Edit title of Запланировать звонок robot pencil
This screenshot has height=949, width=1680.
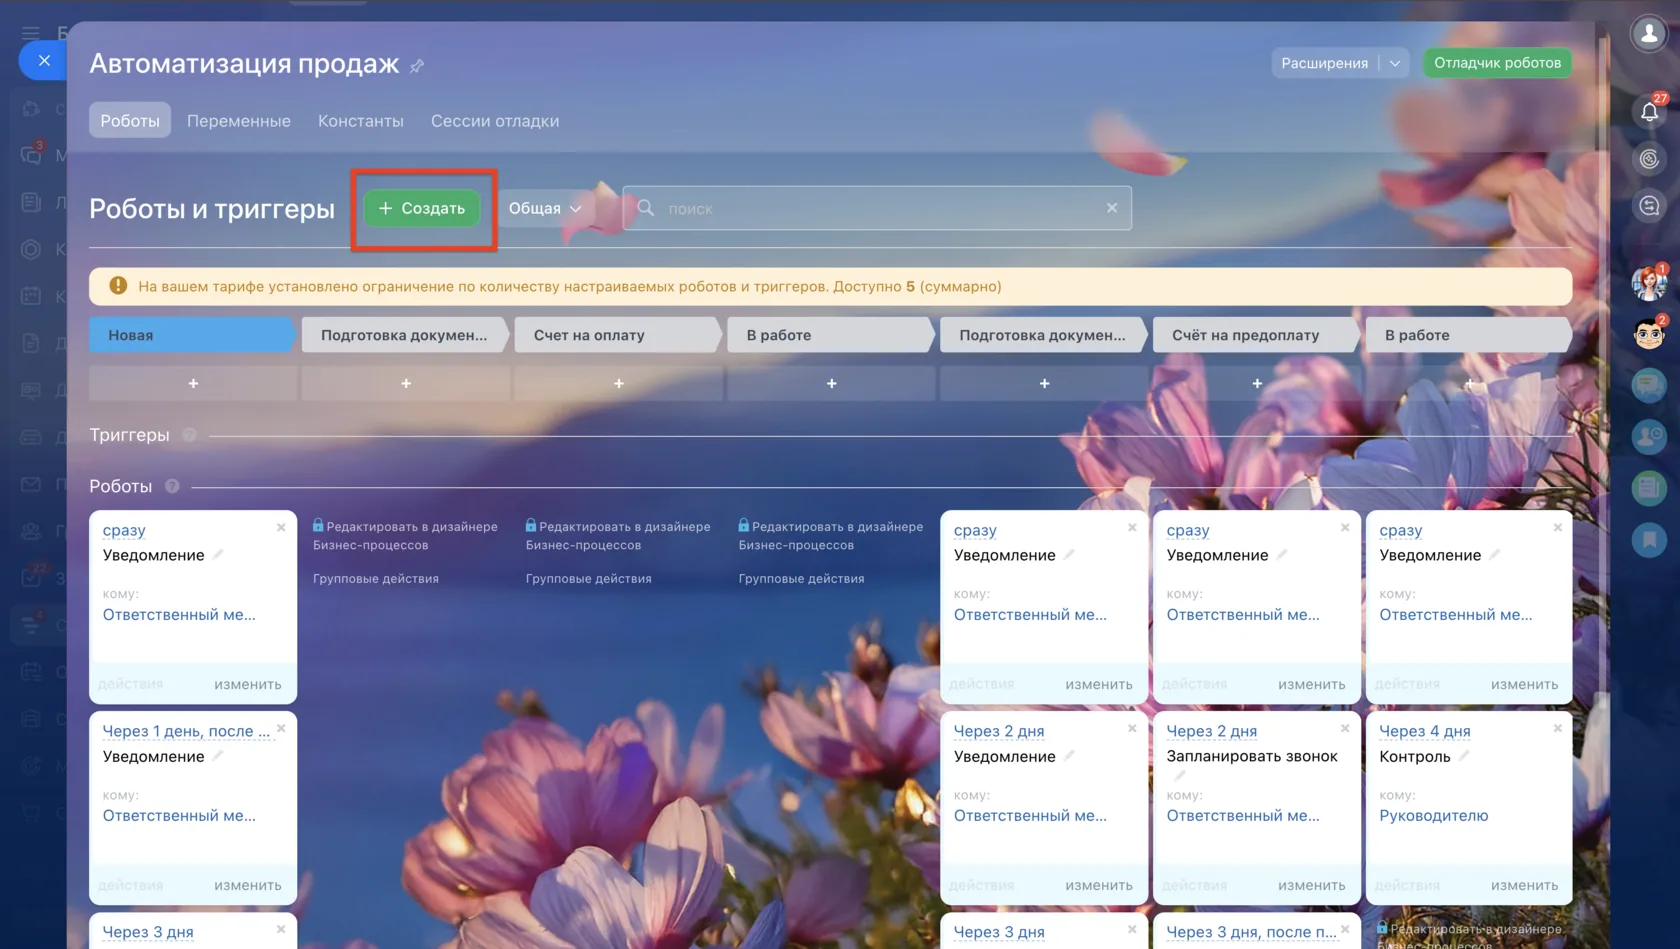1179,776
